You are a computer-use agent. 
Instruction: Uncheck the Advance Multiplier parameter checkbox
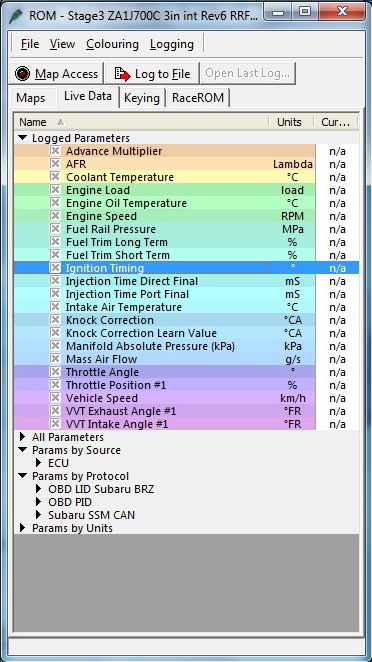55,151
